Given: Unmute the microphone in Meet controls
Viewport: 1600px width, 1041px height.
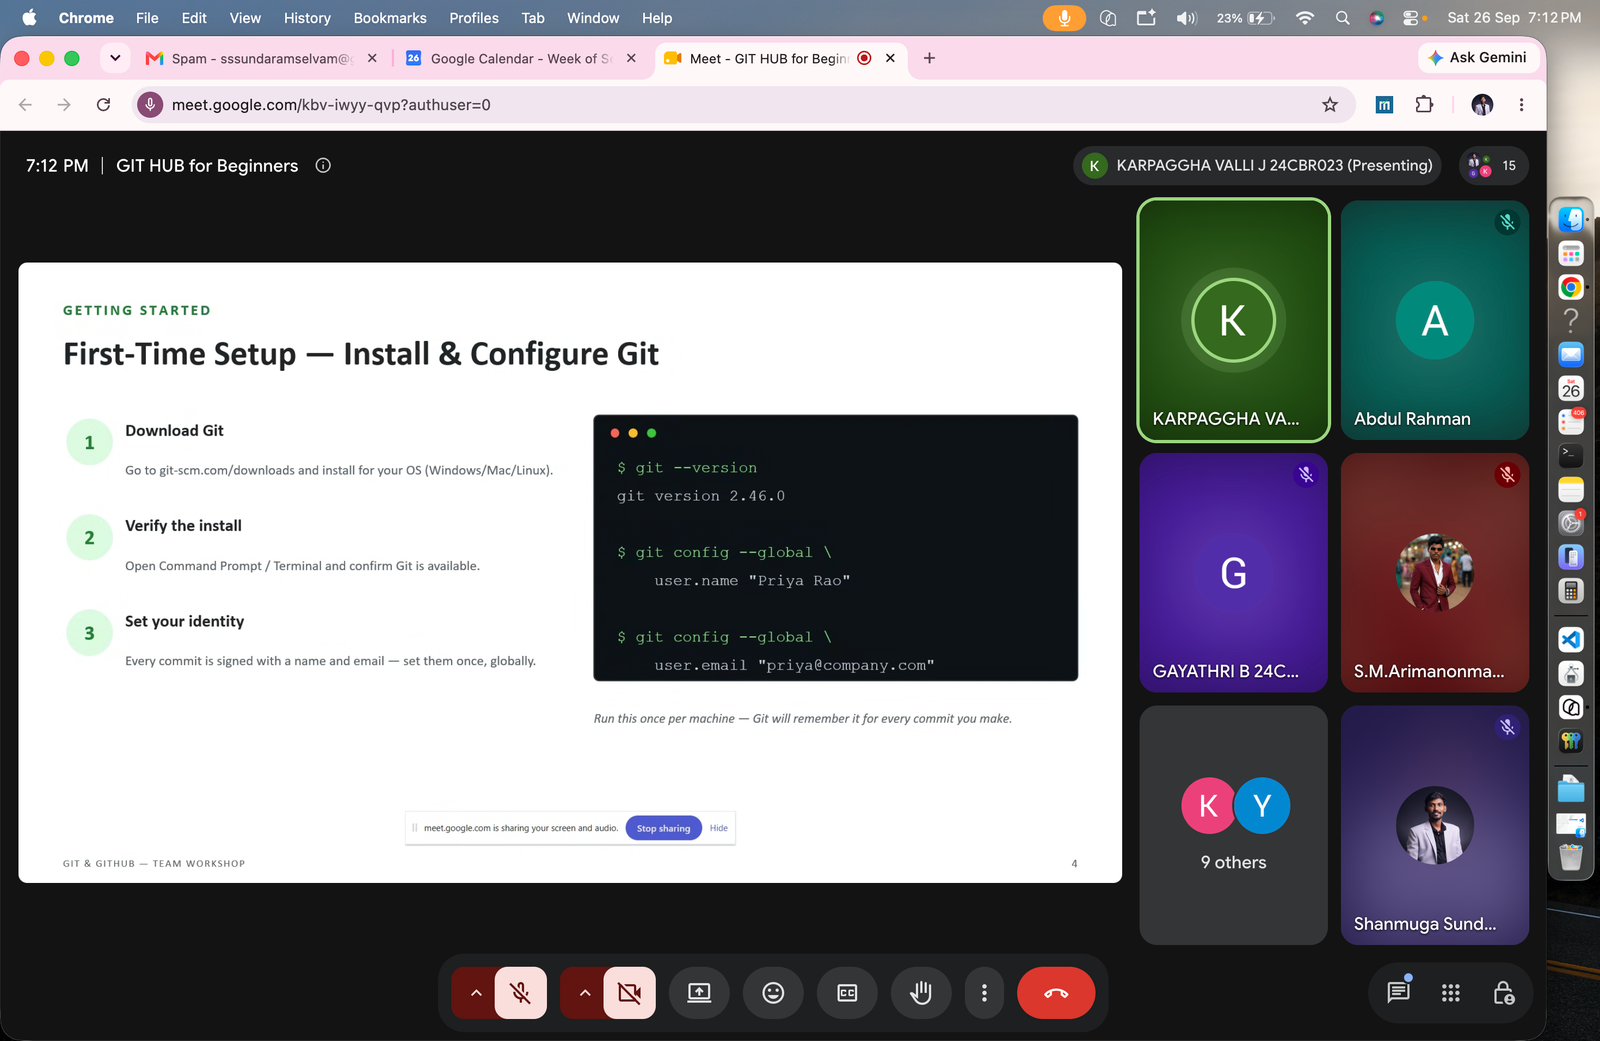Looking at the screenshot, I should coord(520,993).
